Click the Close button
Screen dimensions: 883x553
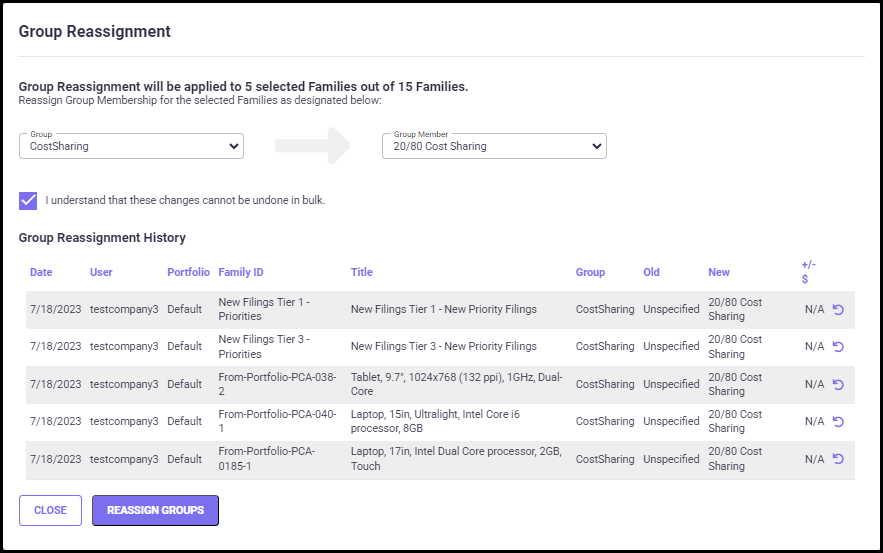coord(50,510)
